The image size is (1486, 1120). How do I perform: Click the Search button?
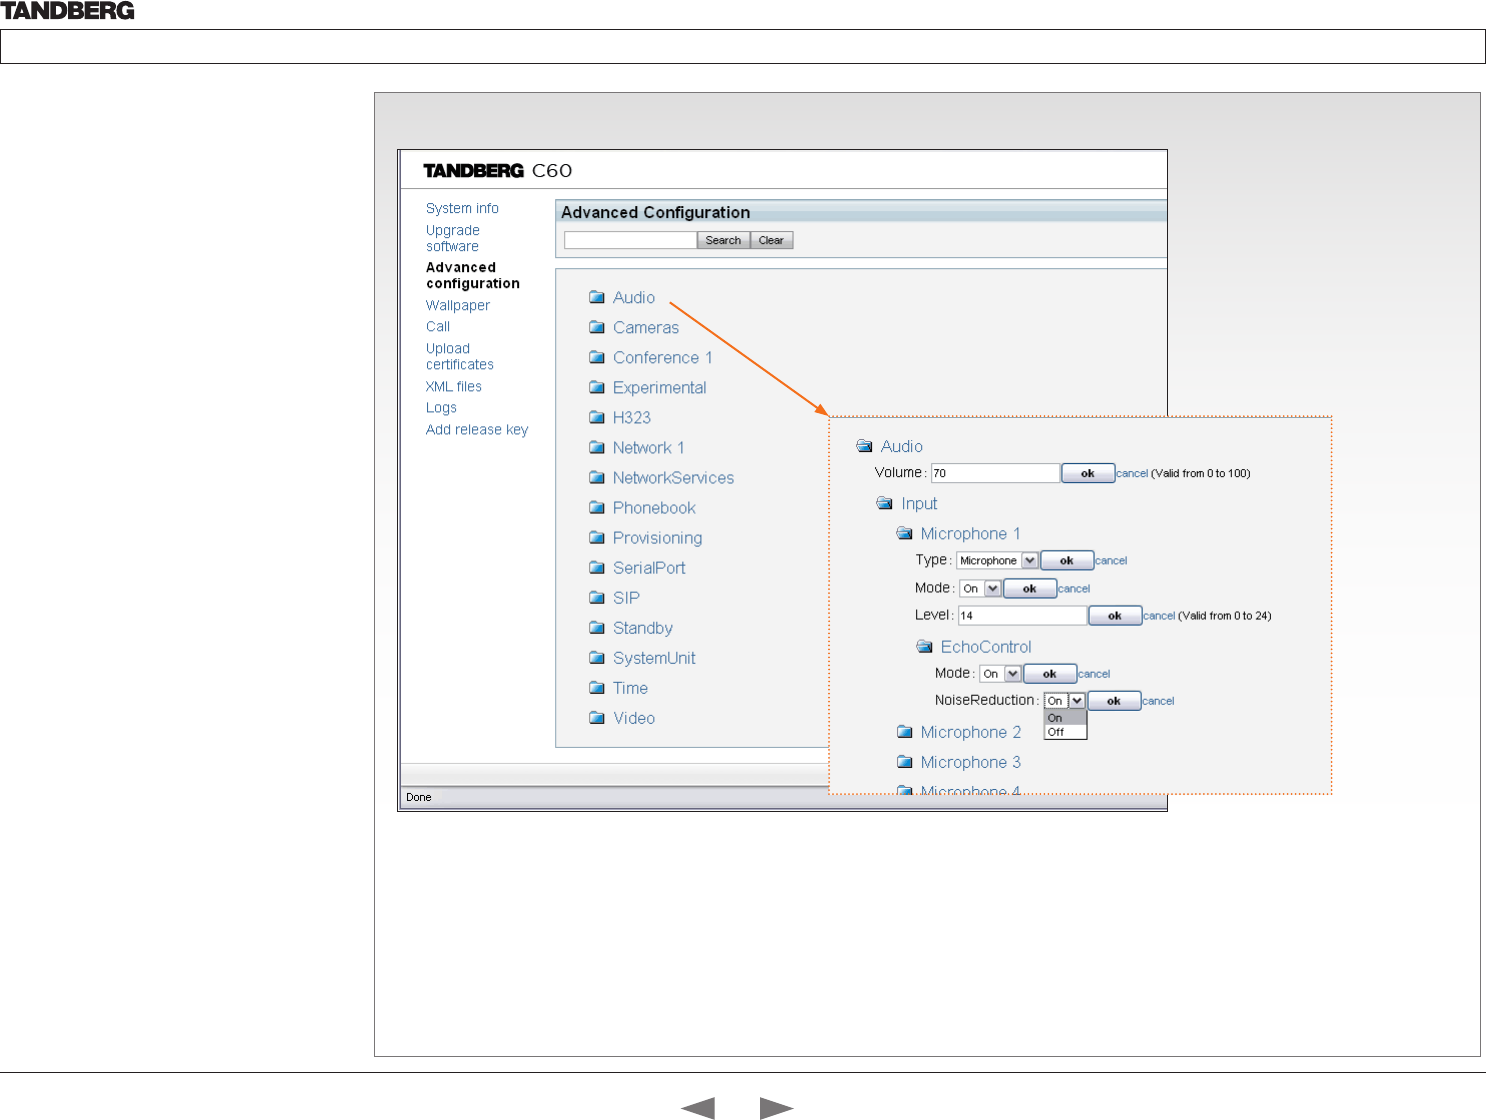pyautogui.click(x=723, y=240)
